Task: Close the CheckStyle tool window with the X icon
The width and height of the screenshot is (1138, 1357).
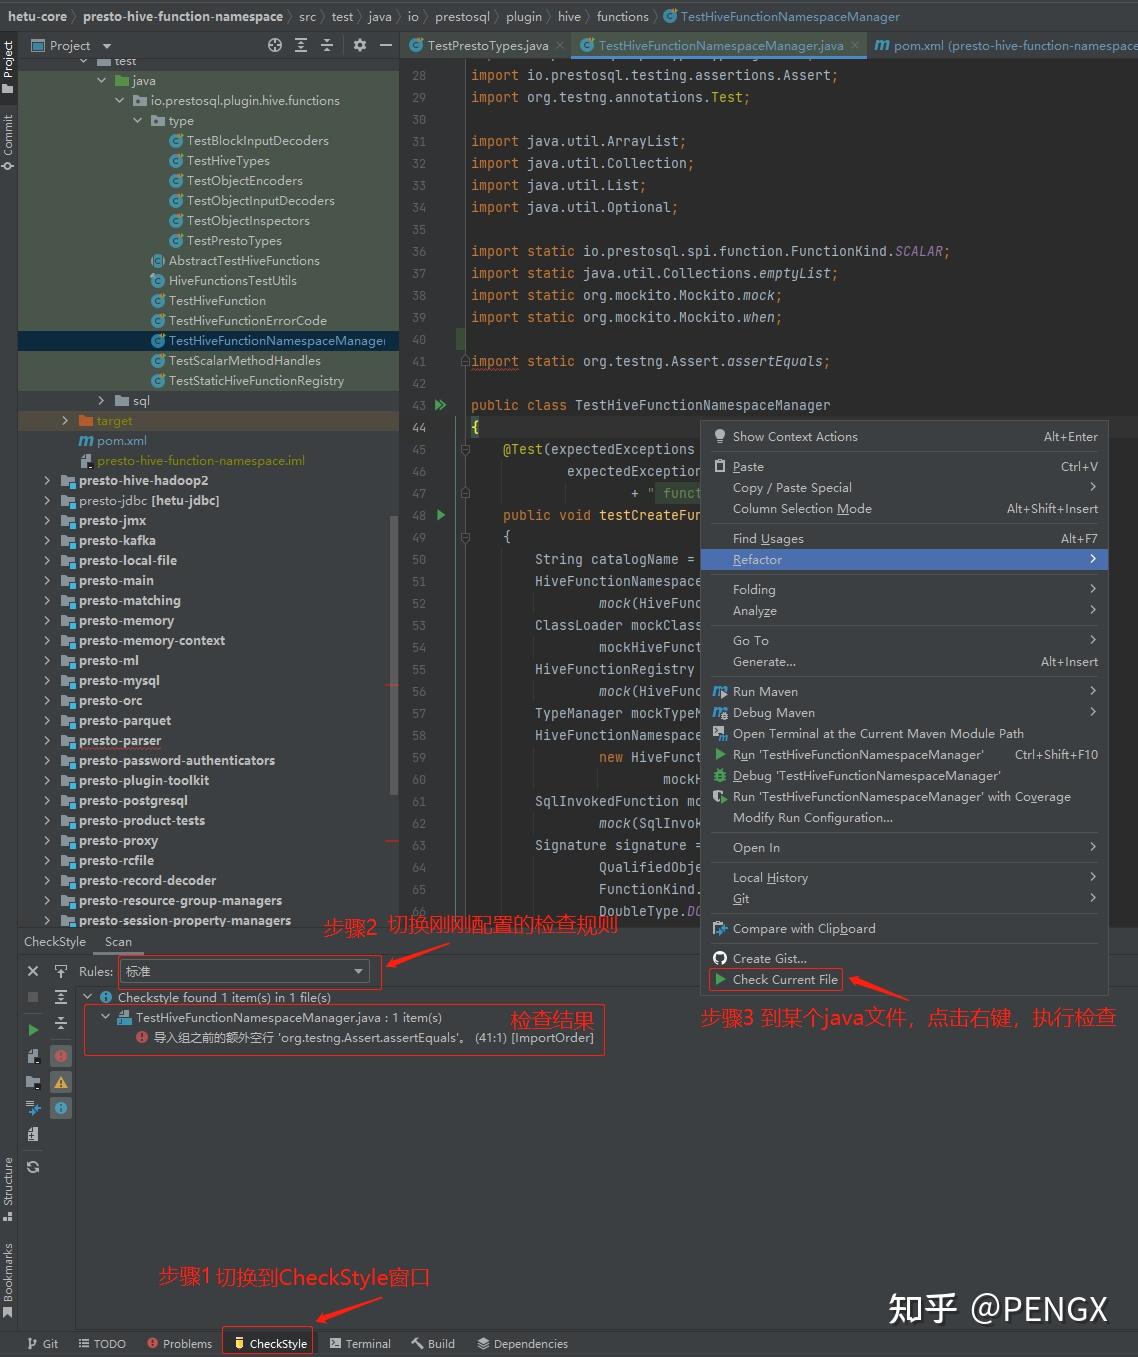Action: [x=33, y=971]
